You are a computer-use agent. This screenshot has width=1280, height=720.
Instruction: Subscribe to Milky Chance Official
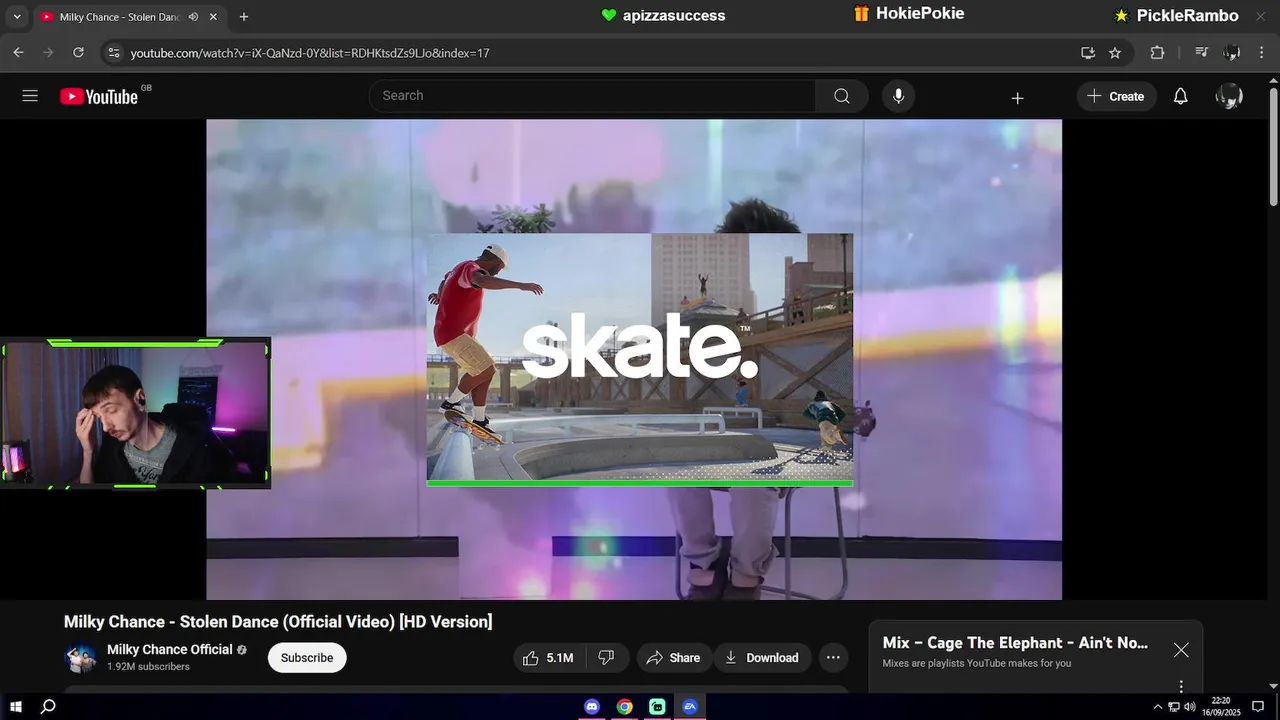[307, 658]
